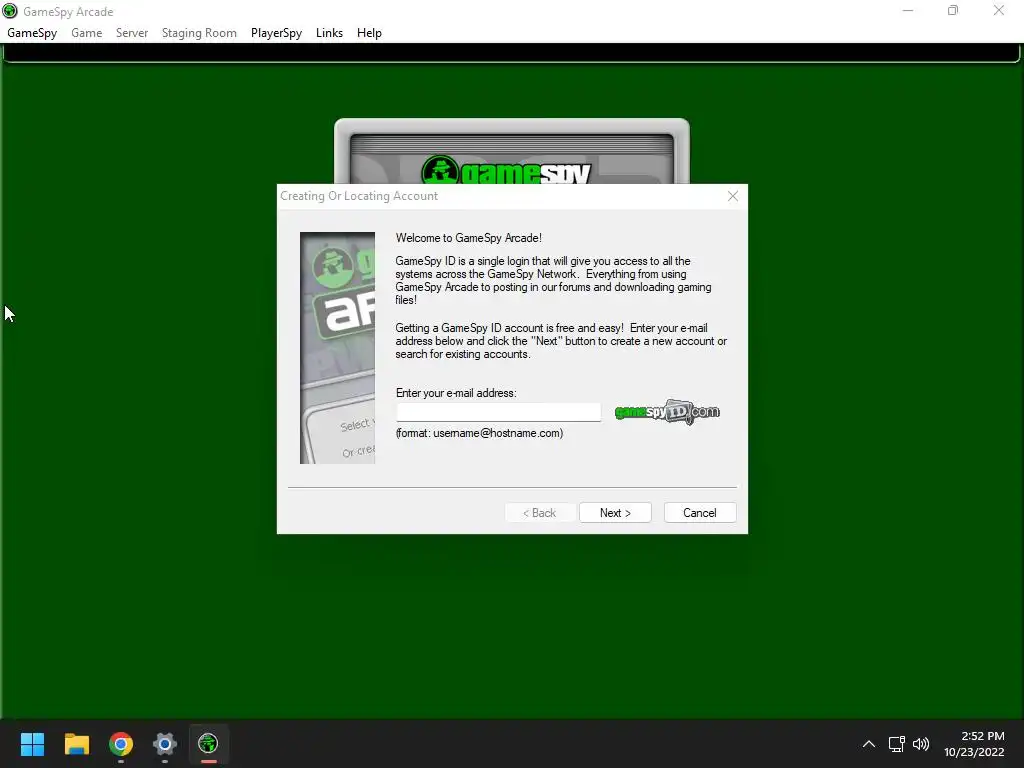1024x768 pixels.
Task: Open Google Chrome from the taskbar
Action: [121, 744]
